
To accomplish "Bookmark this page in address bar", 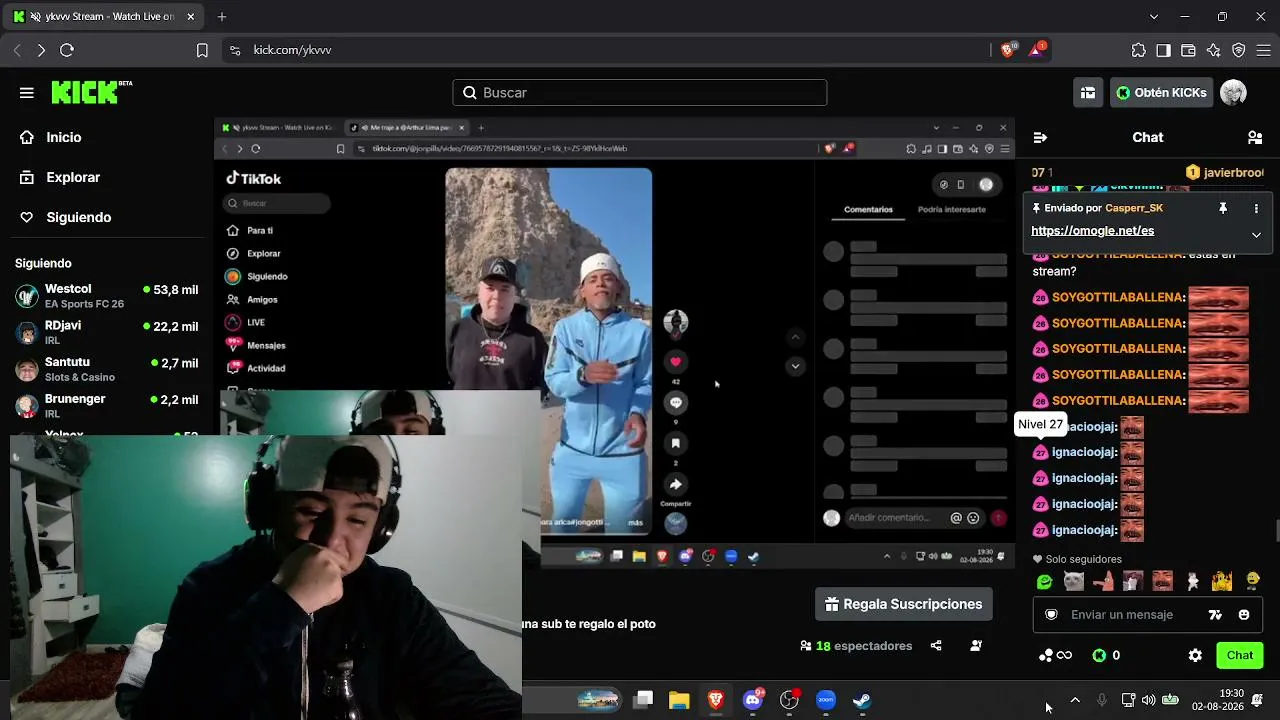I will point(202,50).
